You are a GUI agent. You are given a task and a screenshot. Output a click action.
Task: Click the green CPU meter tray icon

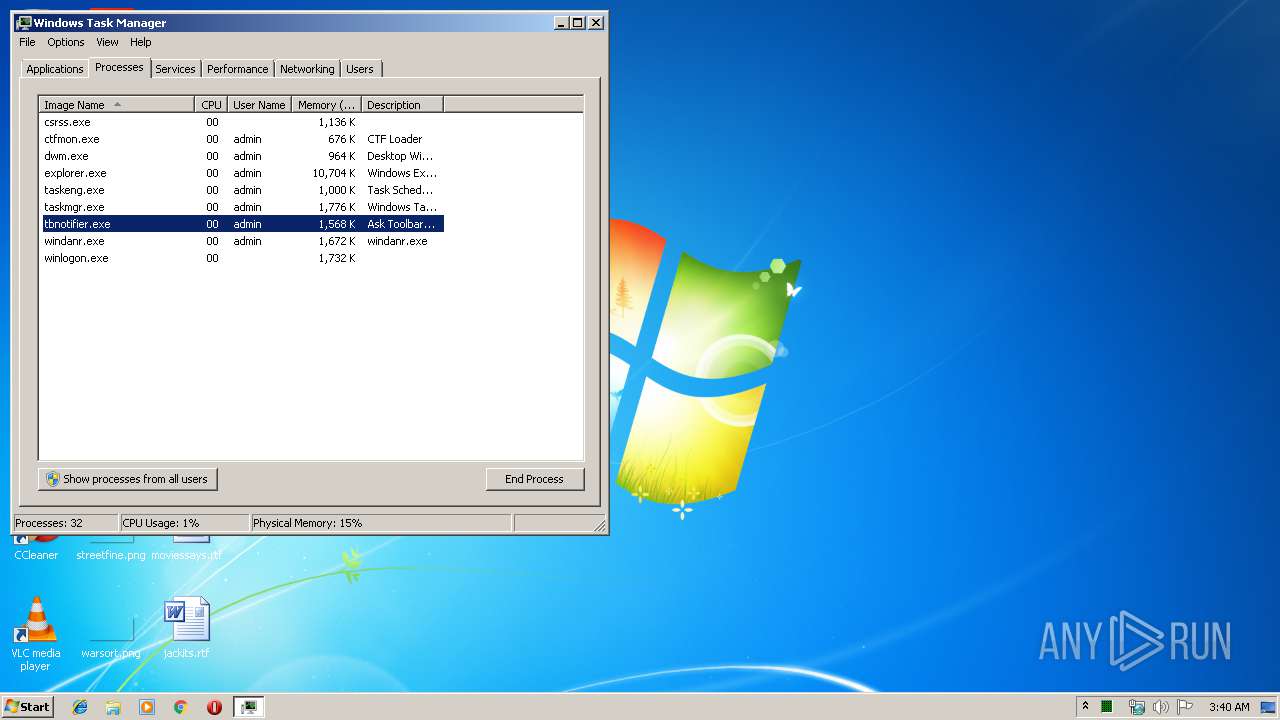[x=1107, y=707]
